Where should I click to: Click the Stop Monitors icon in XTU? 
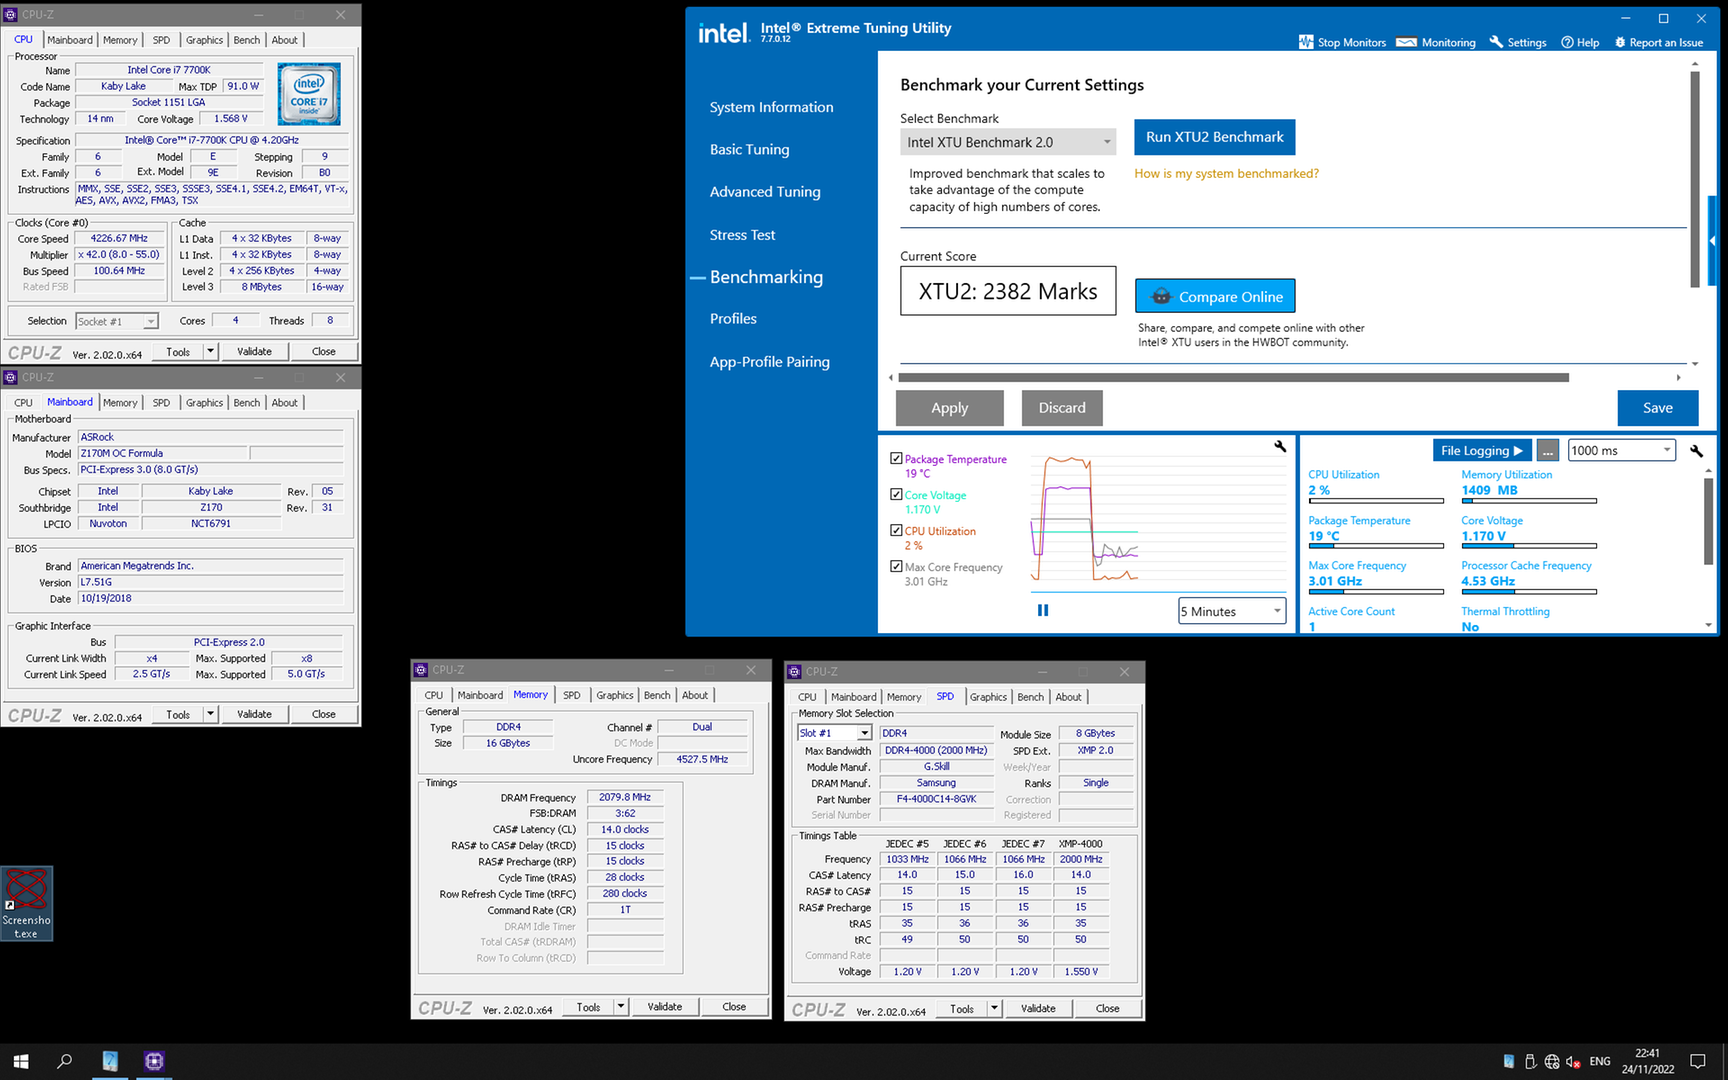(x=1305, y=42)
